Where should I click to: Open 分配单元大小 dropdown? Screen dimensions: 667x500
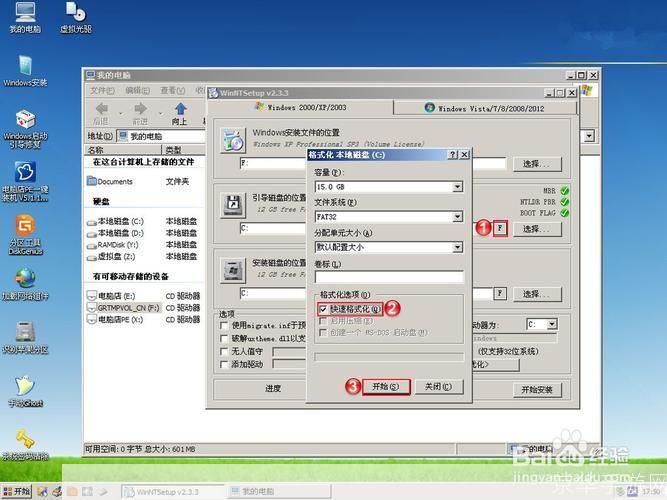pyautogui.click(x=457, y=247)
